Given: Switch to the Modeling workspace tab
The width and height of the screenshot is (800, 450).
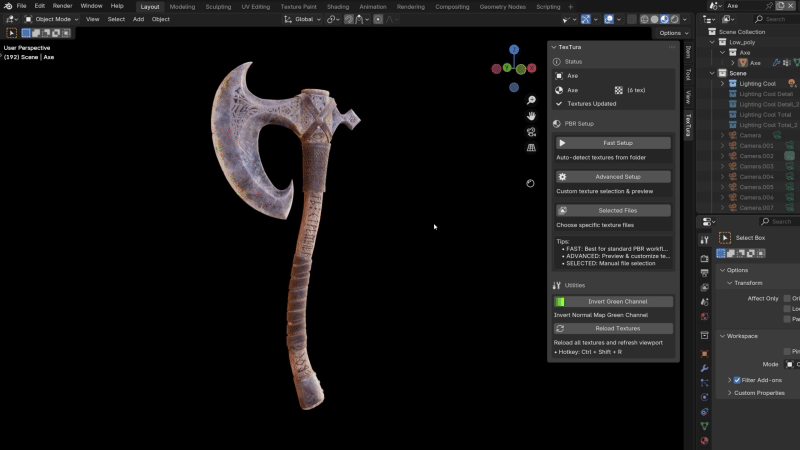Looking at the screenshot, I should (x=182, y=7).
